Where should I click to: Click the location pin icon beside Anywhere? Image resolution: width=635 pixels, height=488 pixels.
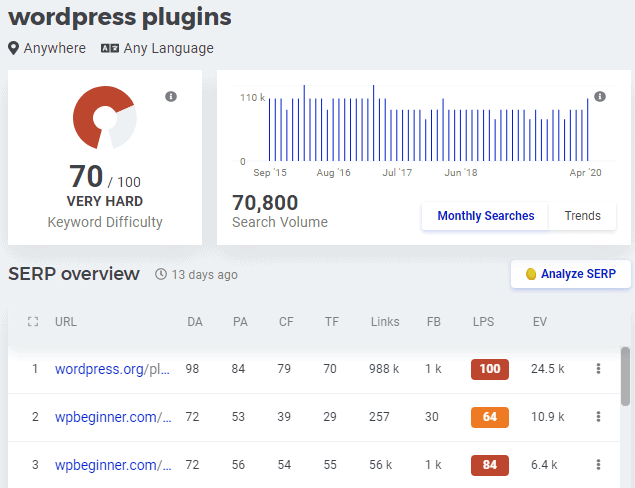(x=14, y=48)
